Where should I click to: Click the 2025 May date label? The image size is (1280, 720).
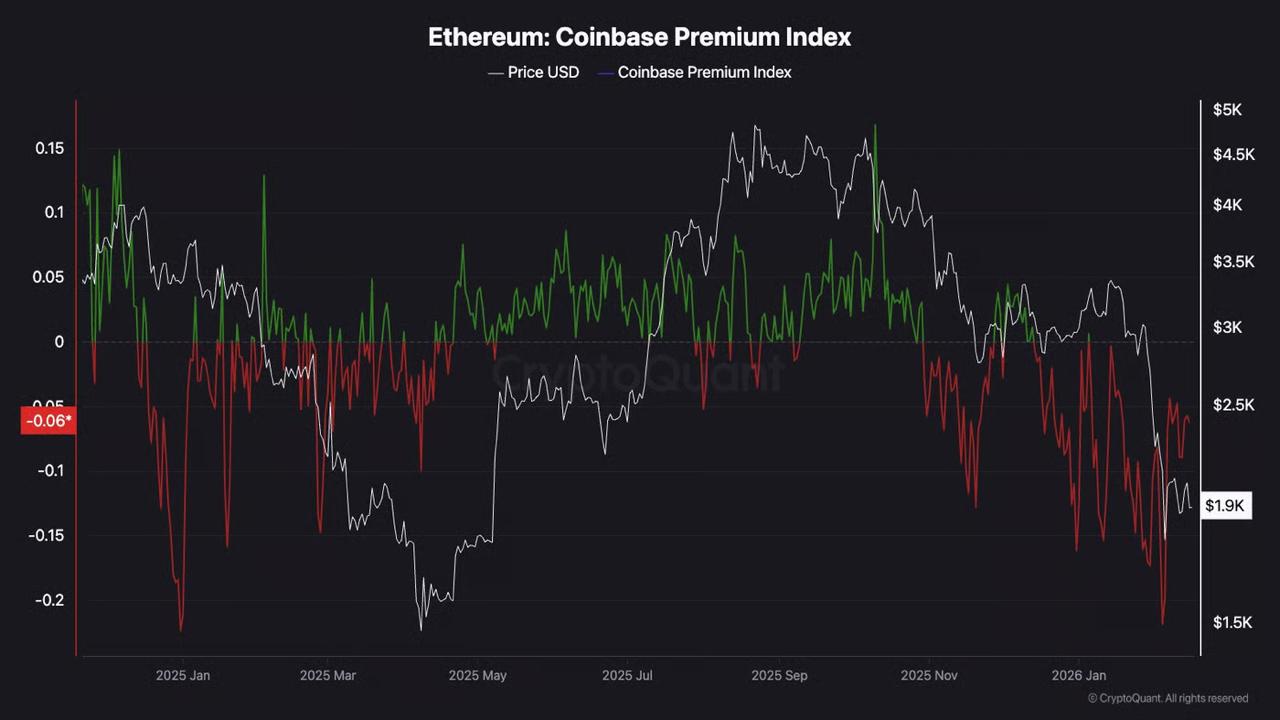(x=477, y=676)
